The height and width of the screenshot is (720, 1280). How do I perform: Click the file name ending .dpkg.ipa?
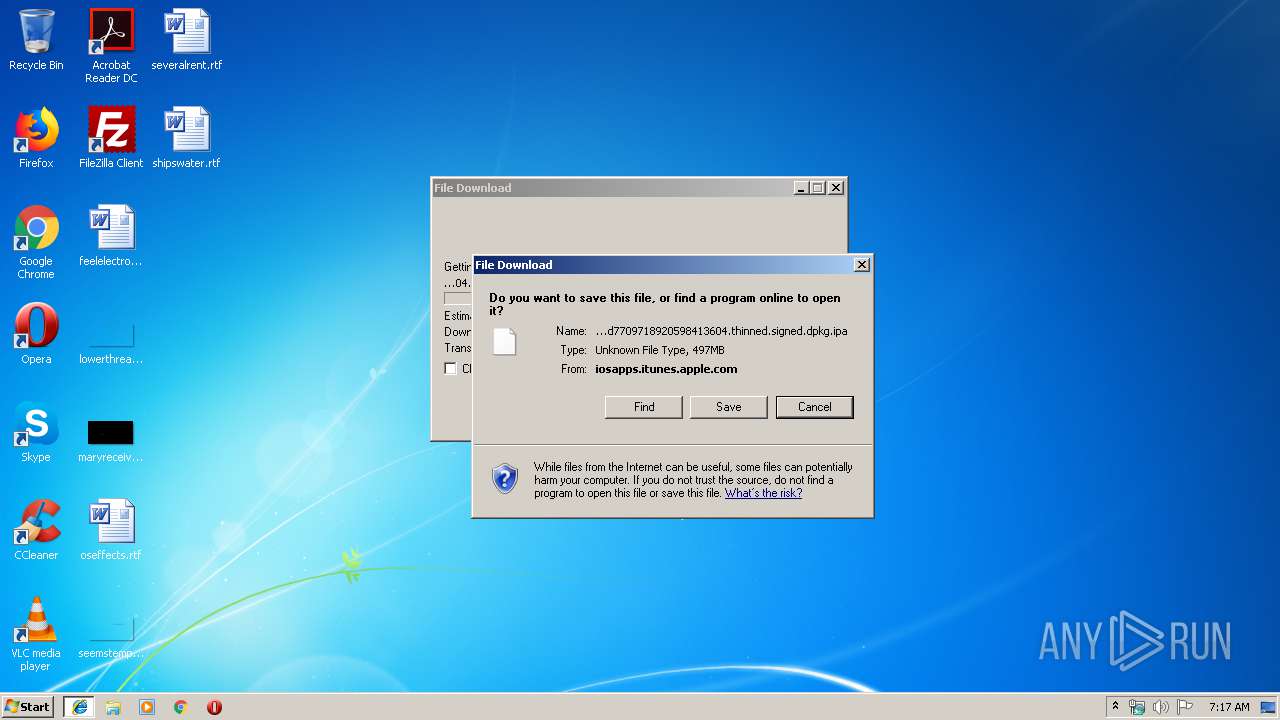click(721, 331)
